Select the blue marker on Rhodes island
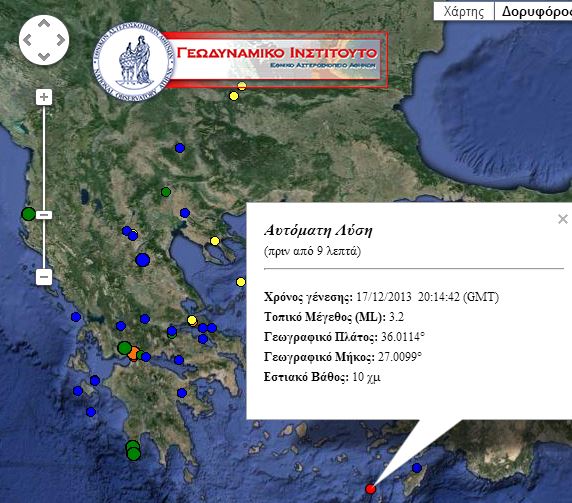Viewport: 572px width, 503px height. [417, 468]
